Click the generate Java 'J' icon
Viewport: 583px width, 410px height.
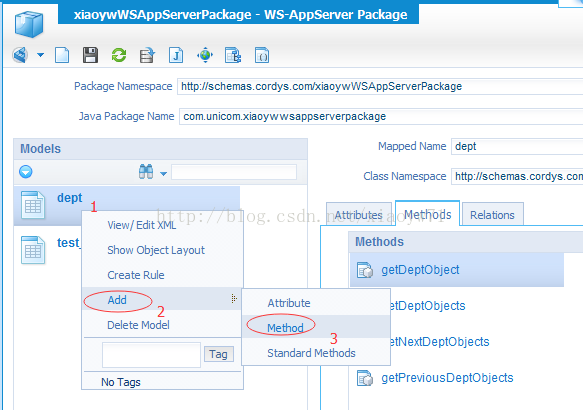[x=176, y=55]
